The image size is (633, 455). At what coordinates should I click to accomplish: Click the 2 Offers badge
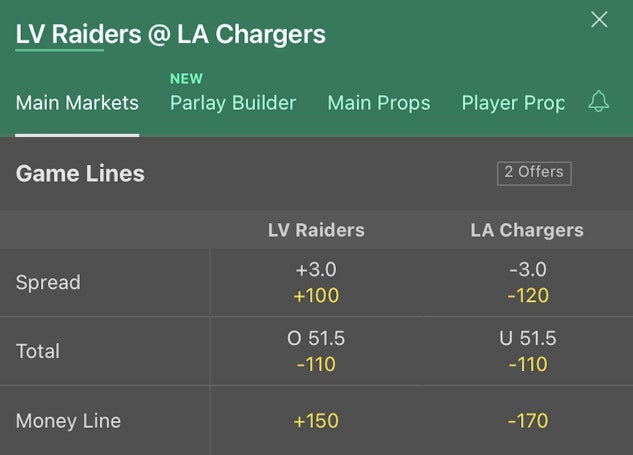[534, 172]
